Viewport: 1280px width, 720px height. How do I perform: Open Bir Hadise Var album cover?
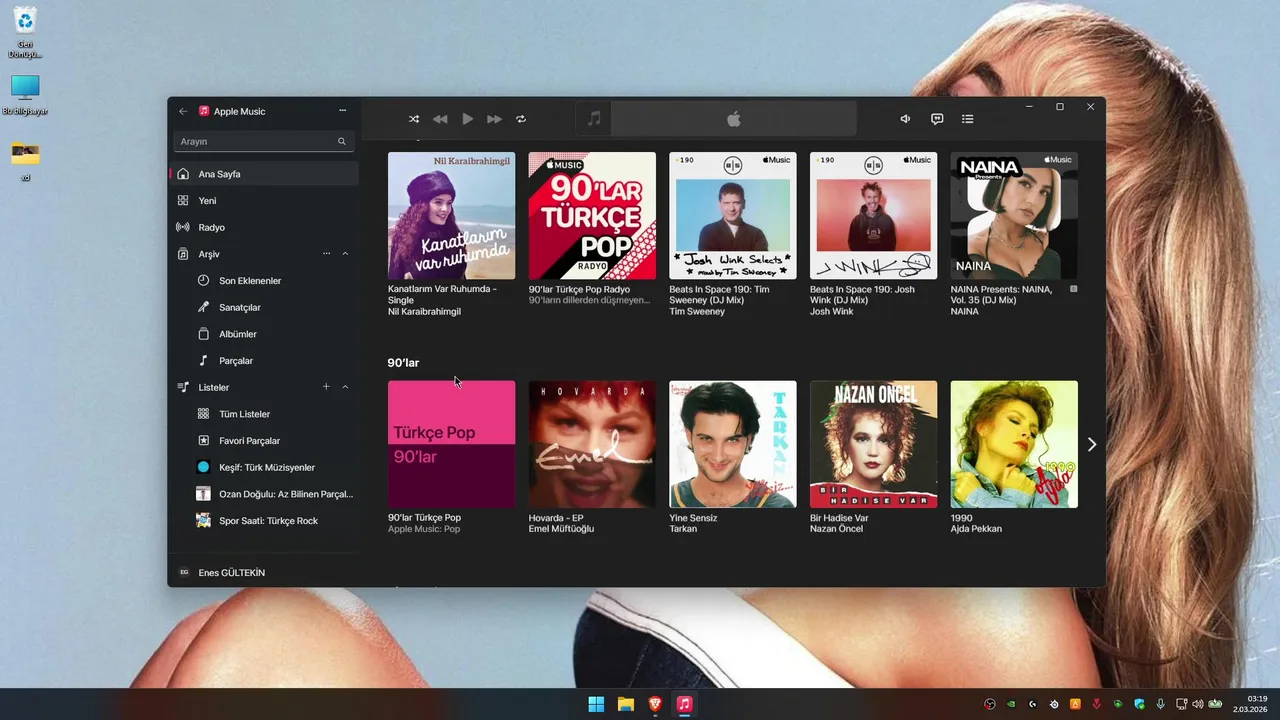(x=874, y=444)
